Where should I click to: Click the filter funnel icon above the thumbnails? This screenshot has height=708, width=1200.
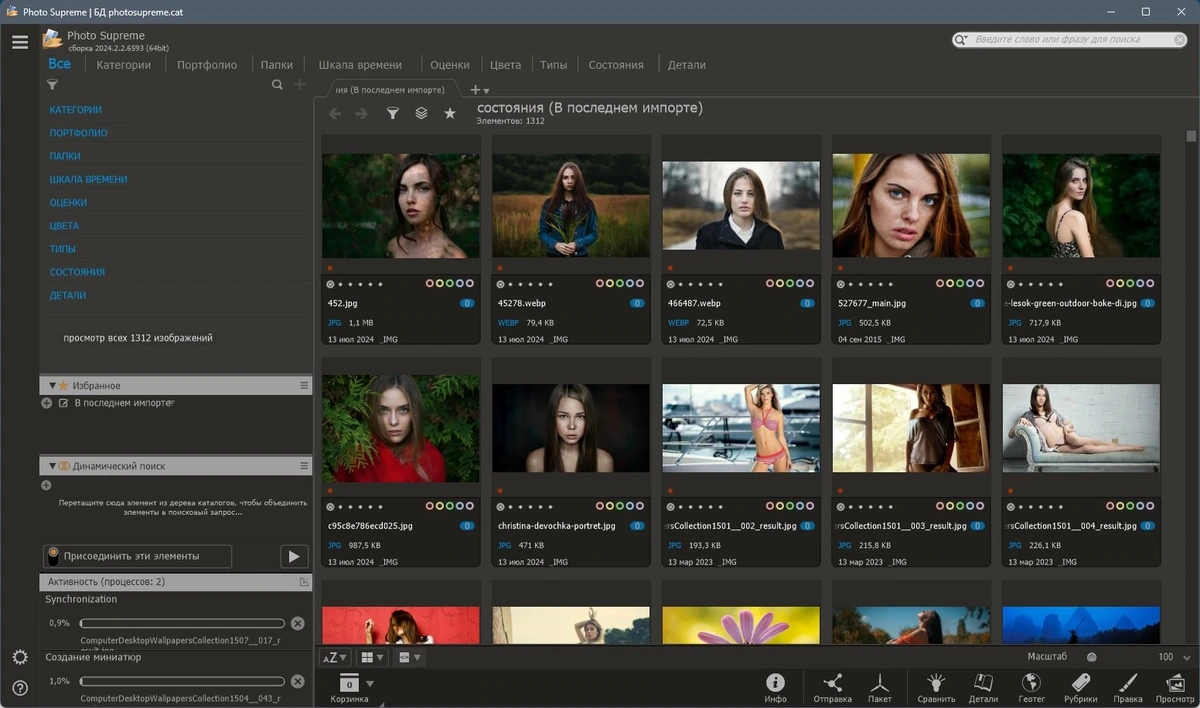393,114
